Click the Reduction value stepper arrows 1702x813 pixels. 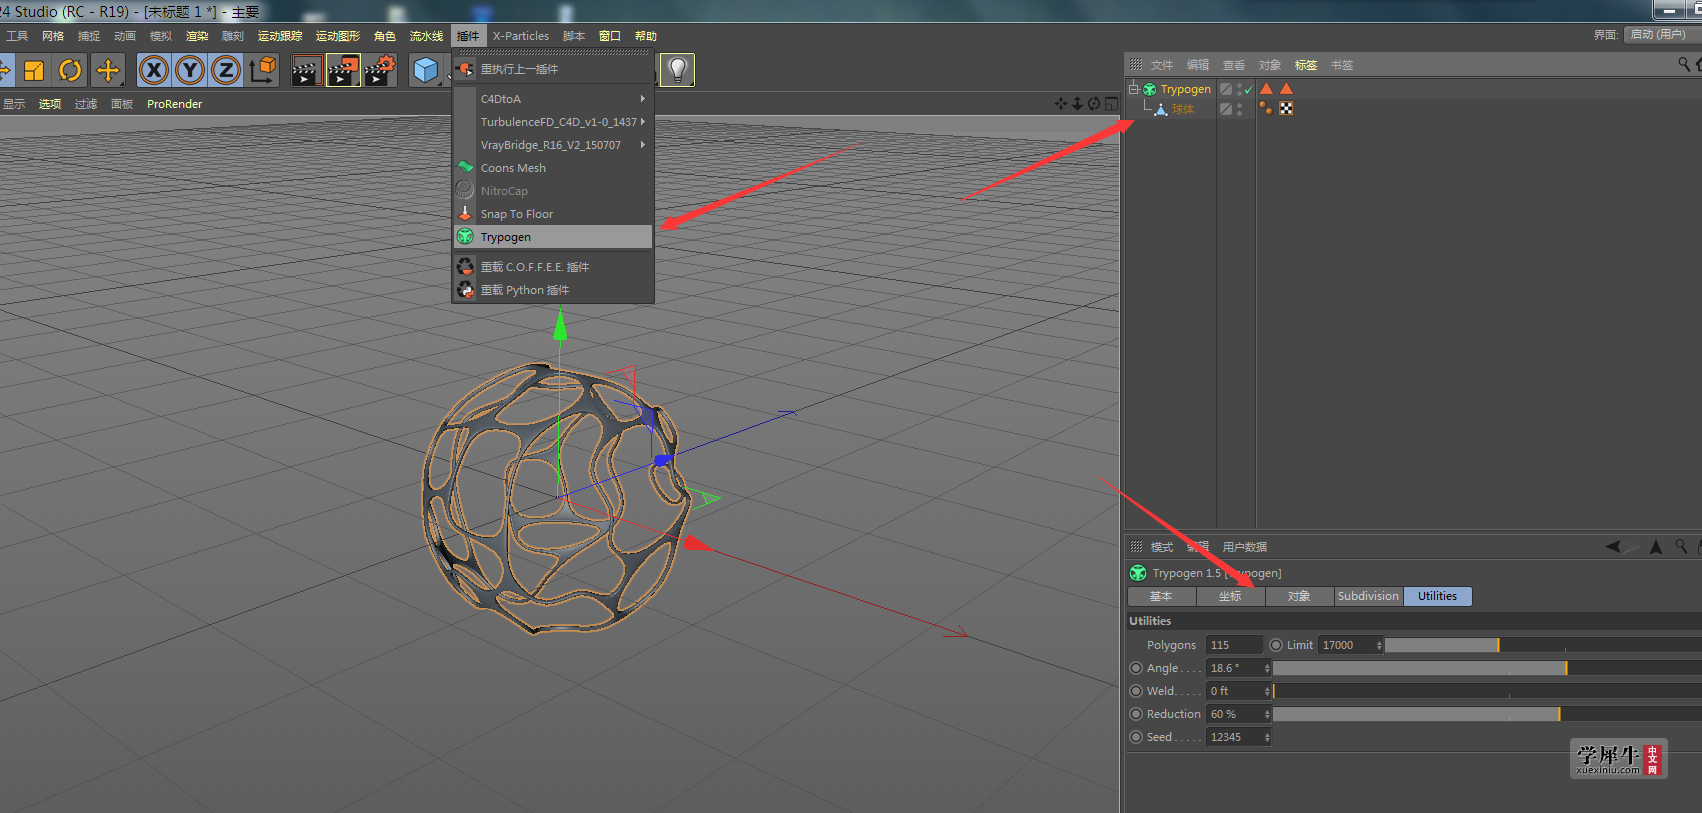1267,714
